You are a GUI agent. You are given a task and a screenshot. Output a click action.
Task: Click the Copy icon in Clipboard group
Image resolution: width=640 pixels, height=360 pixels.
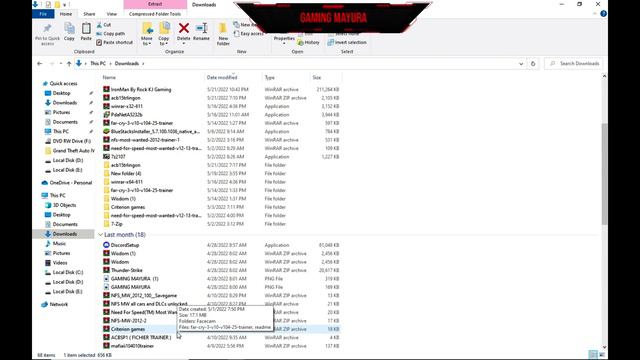(69, 29)
